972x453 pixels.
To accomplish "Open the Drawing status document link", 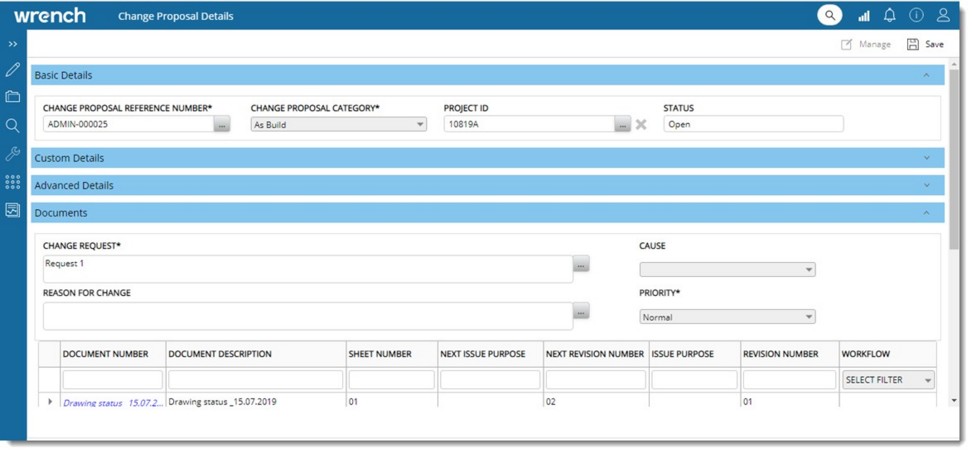I will 113,403.
